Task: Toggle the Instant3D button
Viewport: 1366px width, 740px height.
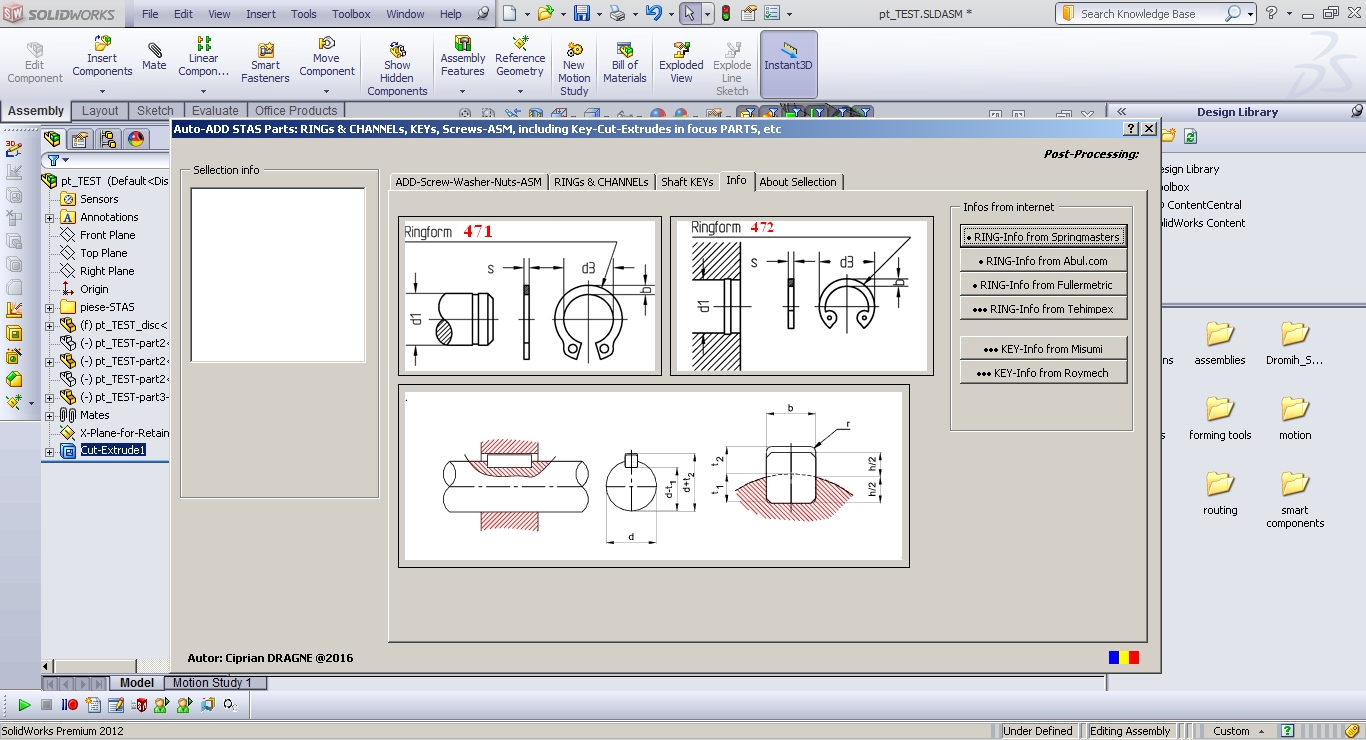Action: click(x=788, y=64)
